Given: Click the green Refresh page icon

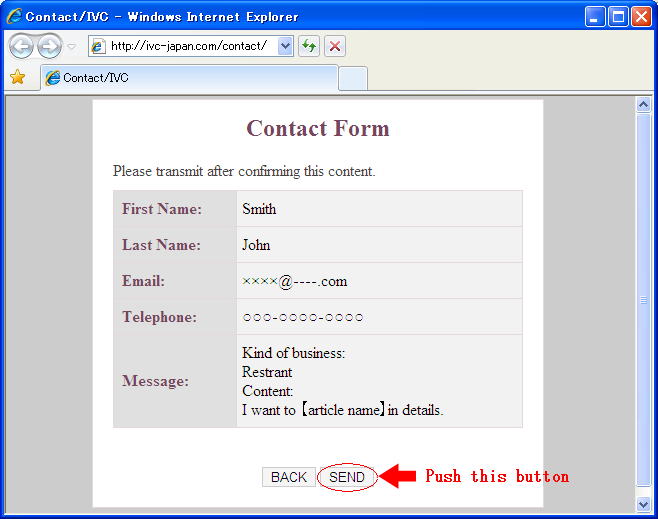Looking at the screenshot, I should (x=309, y=46).
